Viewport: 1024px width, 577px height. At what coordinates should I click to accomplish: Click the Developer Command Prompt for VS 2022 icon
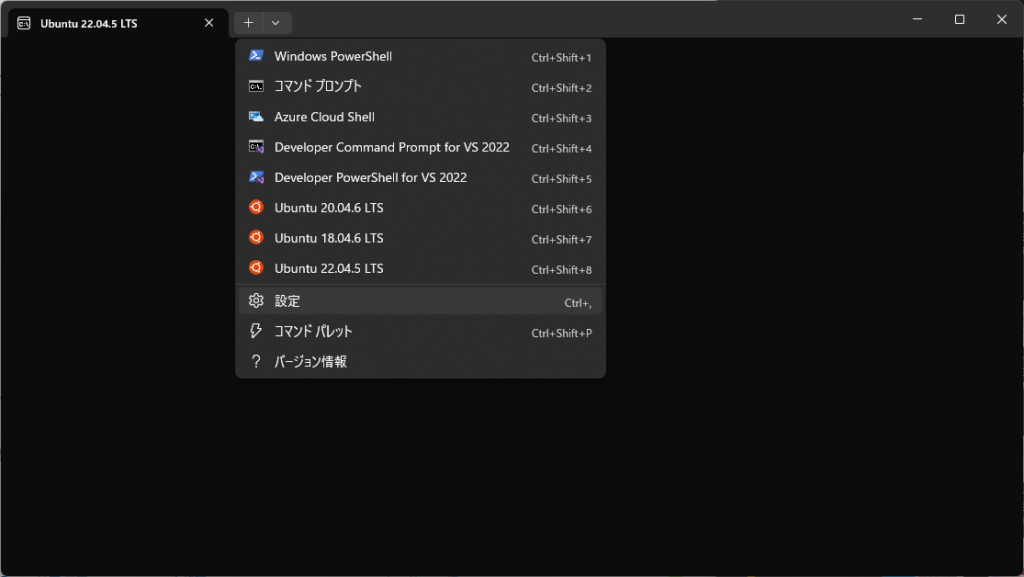257,147
